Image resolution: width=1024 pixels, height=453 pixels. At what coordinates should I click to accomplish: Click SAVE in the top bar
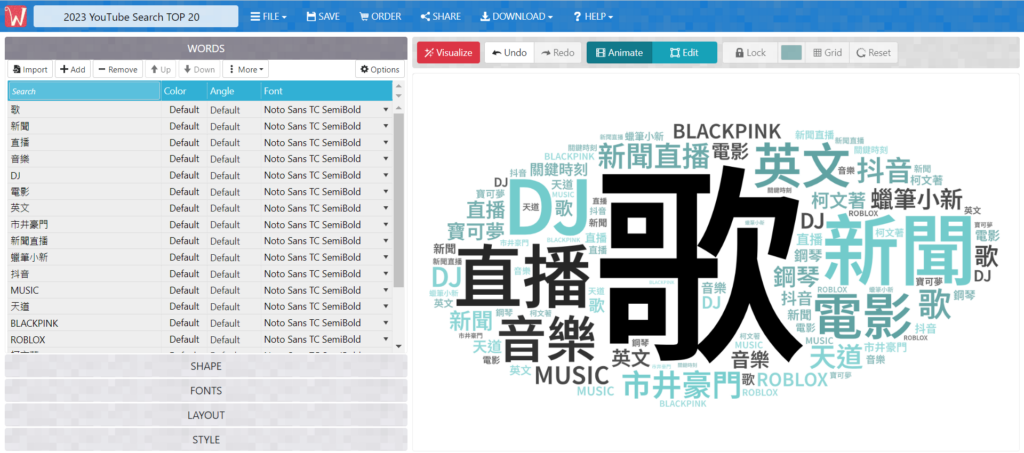pyautogui.click(x=323, y=16)
